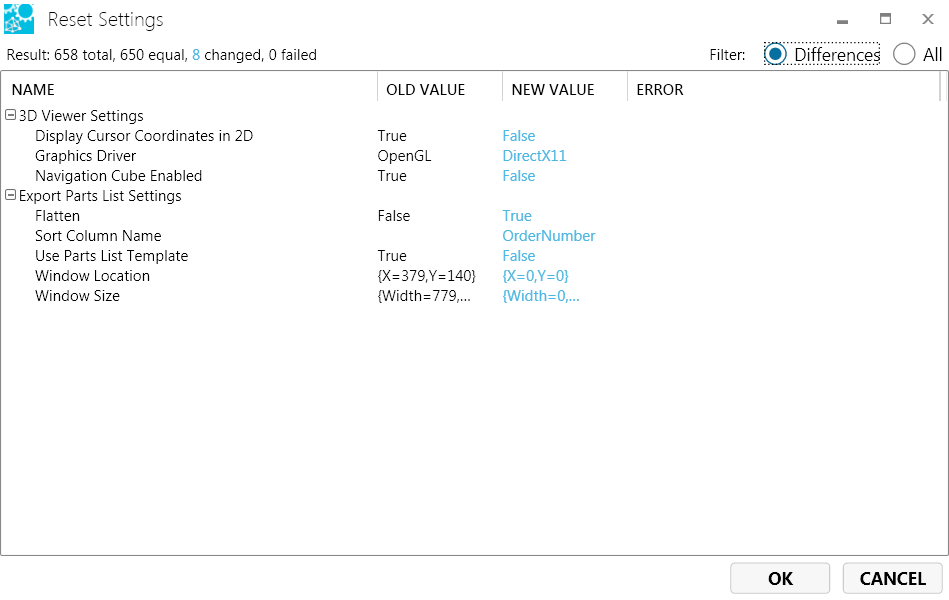Maximize the Reset Settings window

[885, 19]
